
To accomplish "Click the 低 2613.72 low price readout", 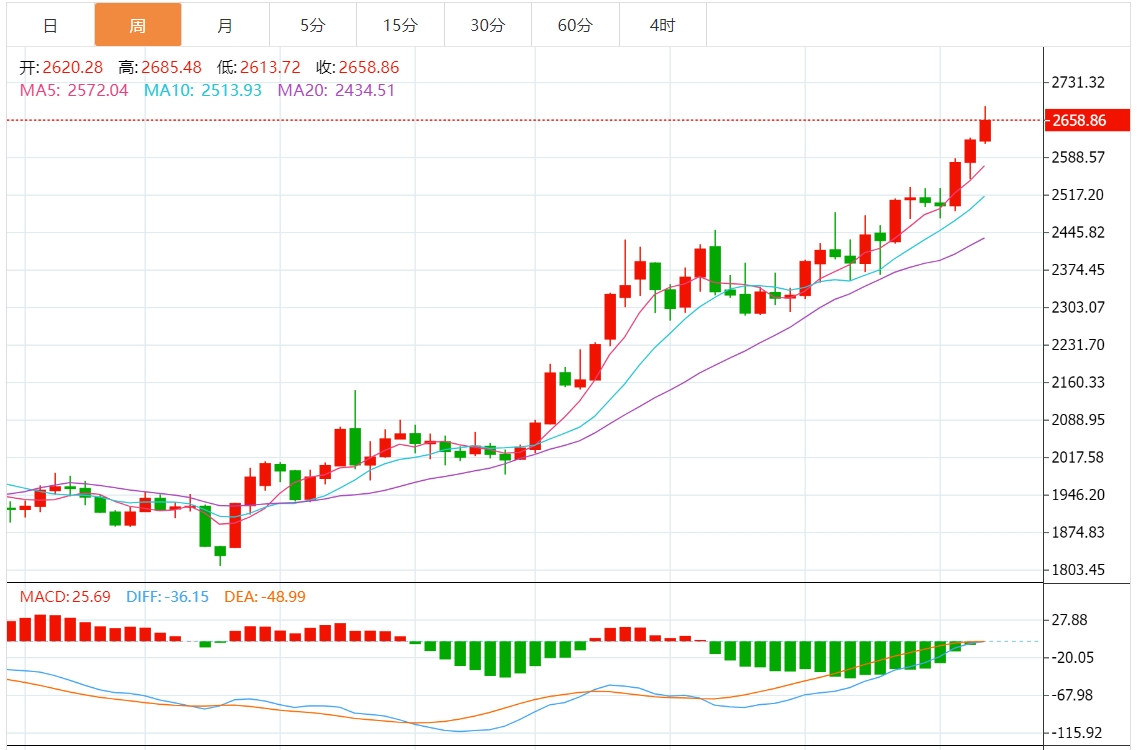I will point(258,68).
